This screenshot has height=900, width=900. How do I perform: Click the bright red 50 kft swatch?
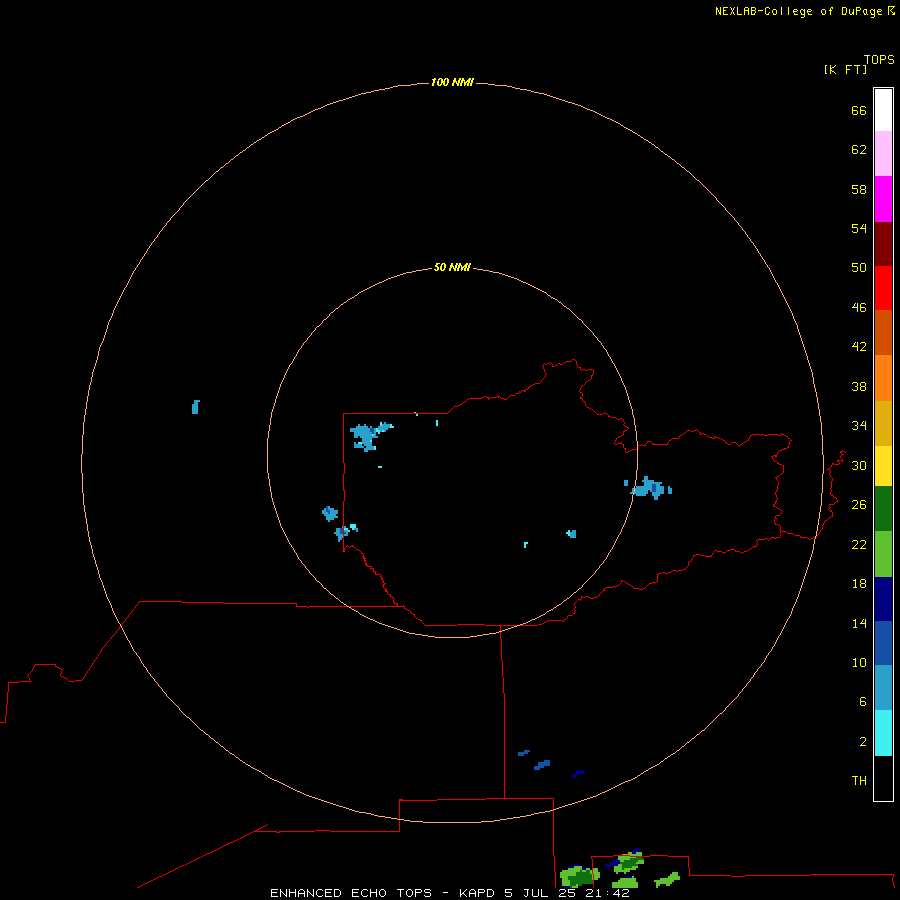coord(883,288)
